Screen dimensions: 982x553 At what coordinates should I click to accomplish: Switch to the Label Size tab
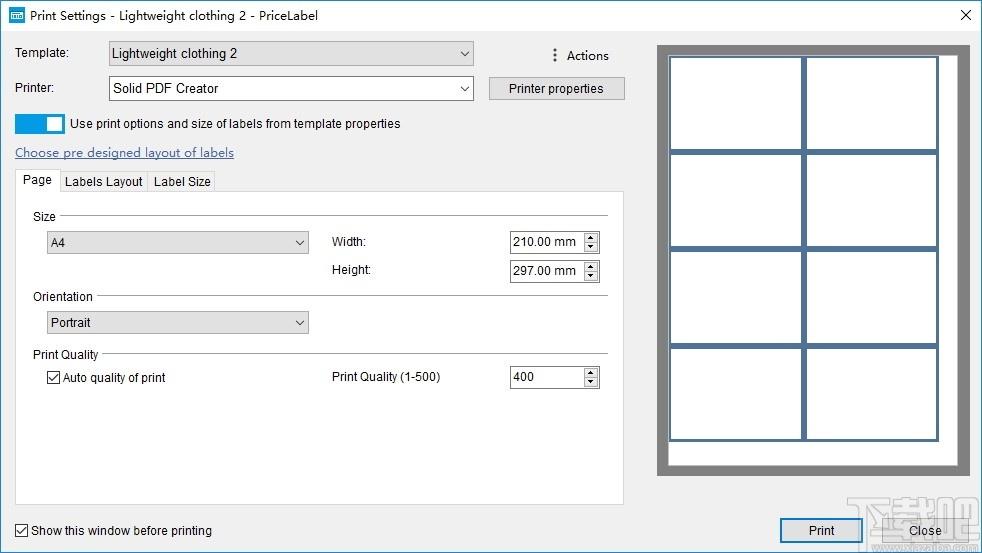(182, 182)
